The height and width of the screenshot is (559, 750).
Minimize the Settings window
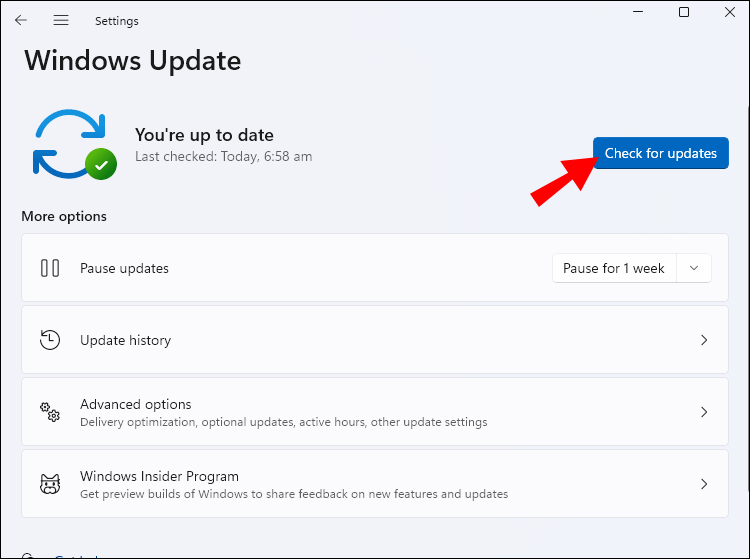click(x=638, y=11)
